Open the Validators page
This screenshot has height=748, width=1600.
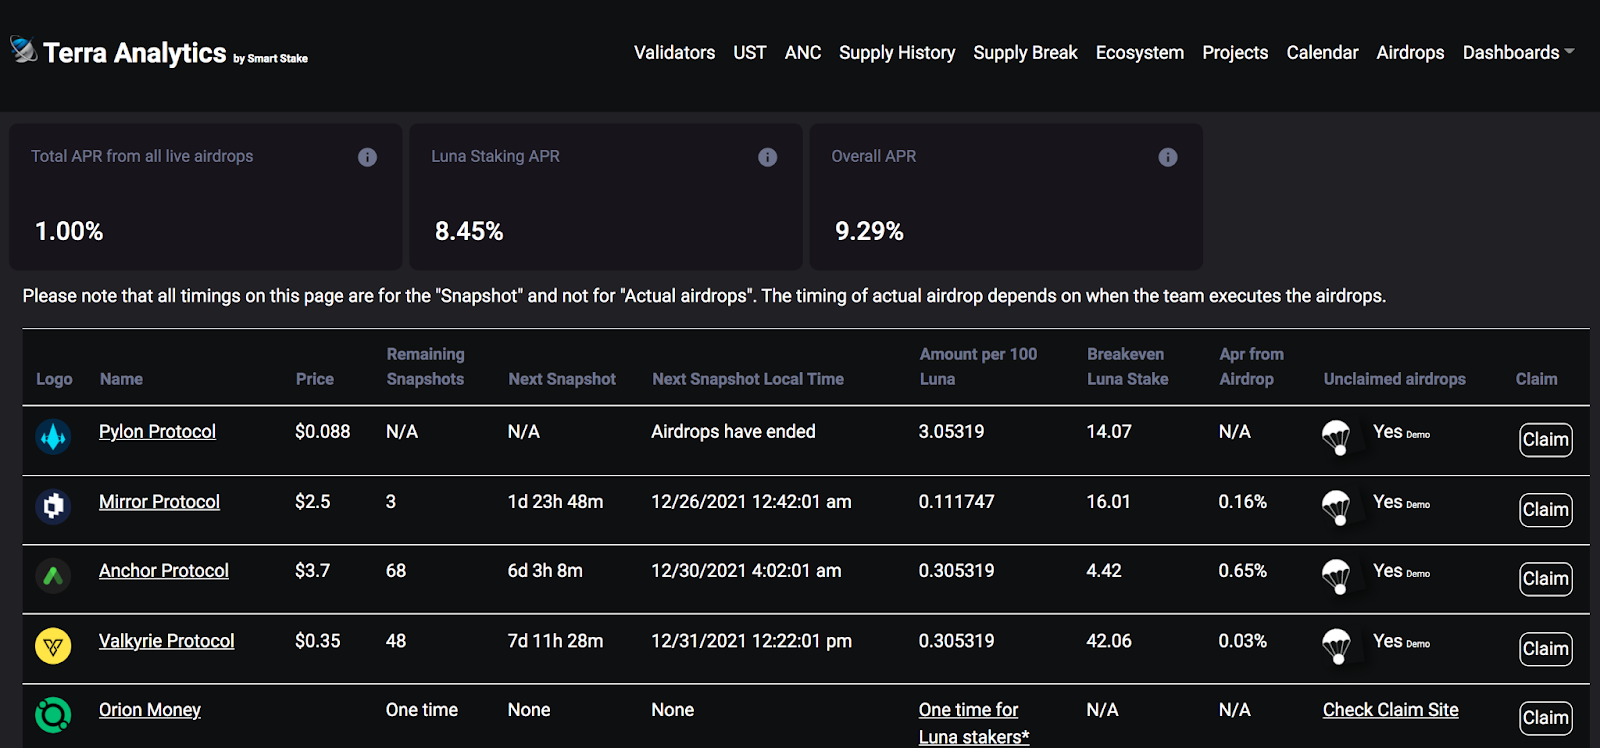coord(674,52)
